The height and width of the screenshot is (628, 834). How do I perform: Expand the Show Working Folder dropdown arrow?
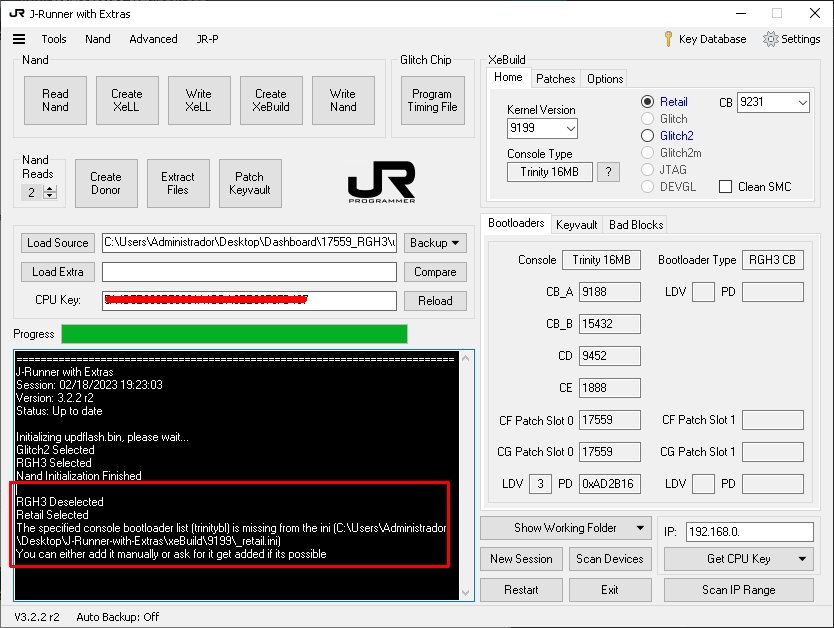click(640, 528)
